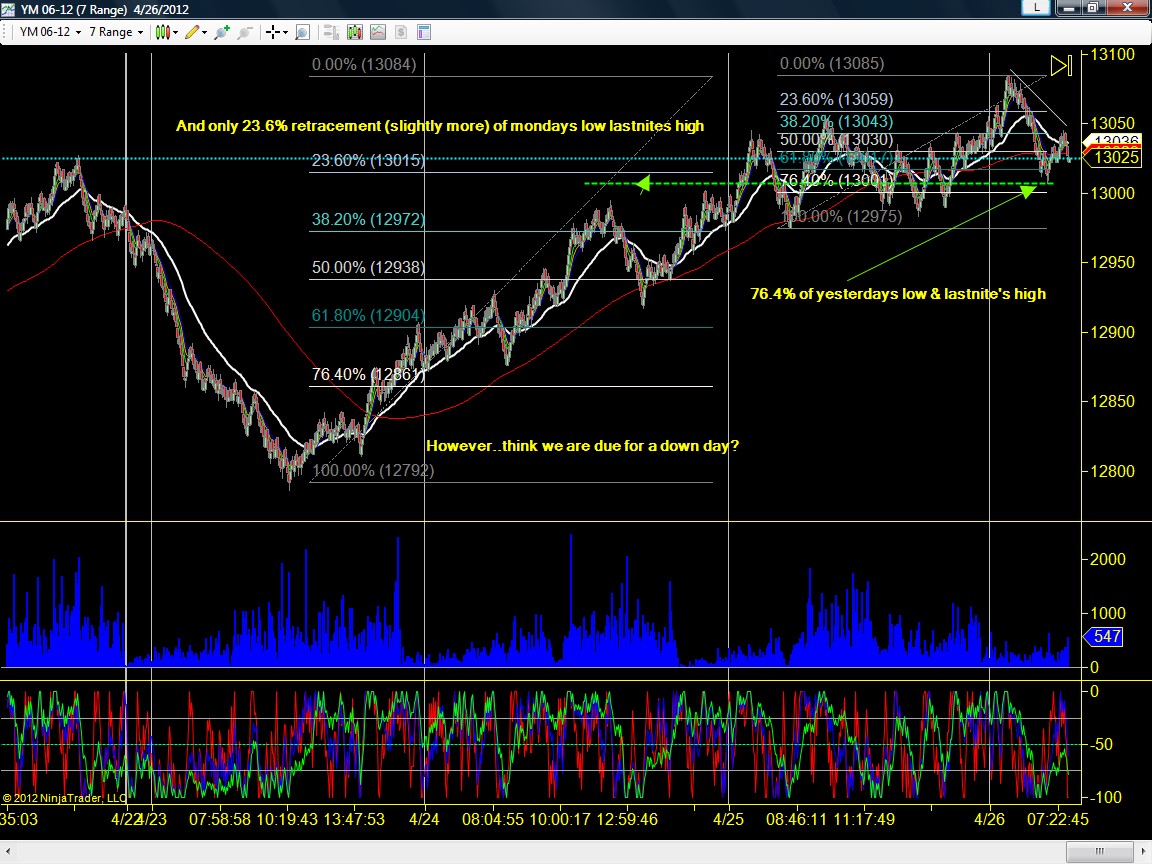Select the crosshair cursor tool
This screenshot has height=864, width=1152.
coord(273,32)
